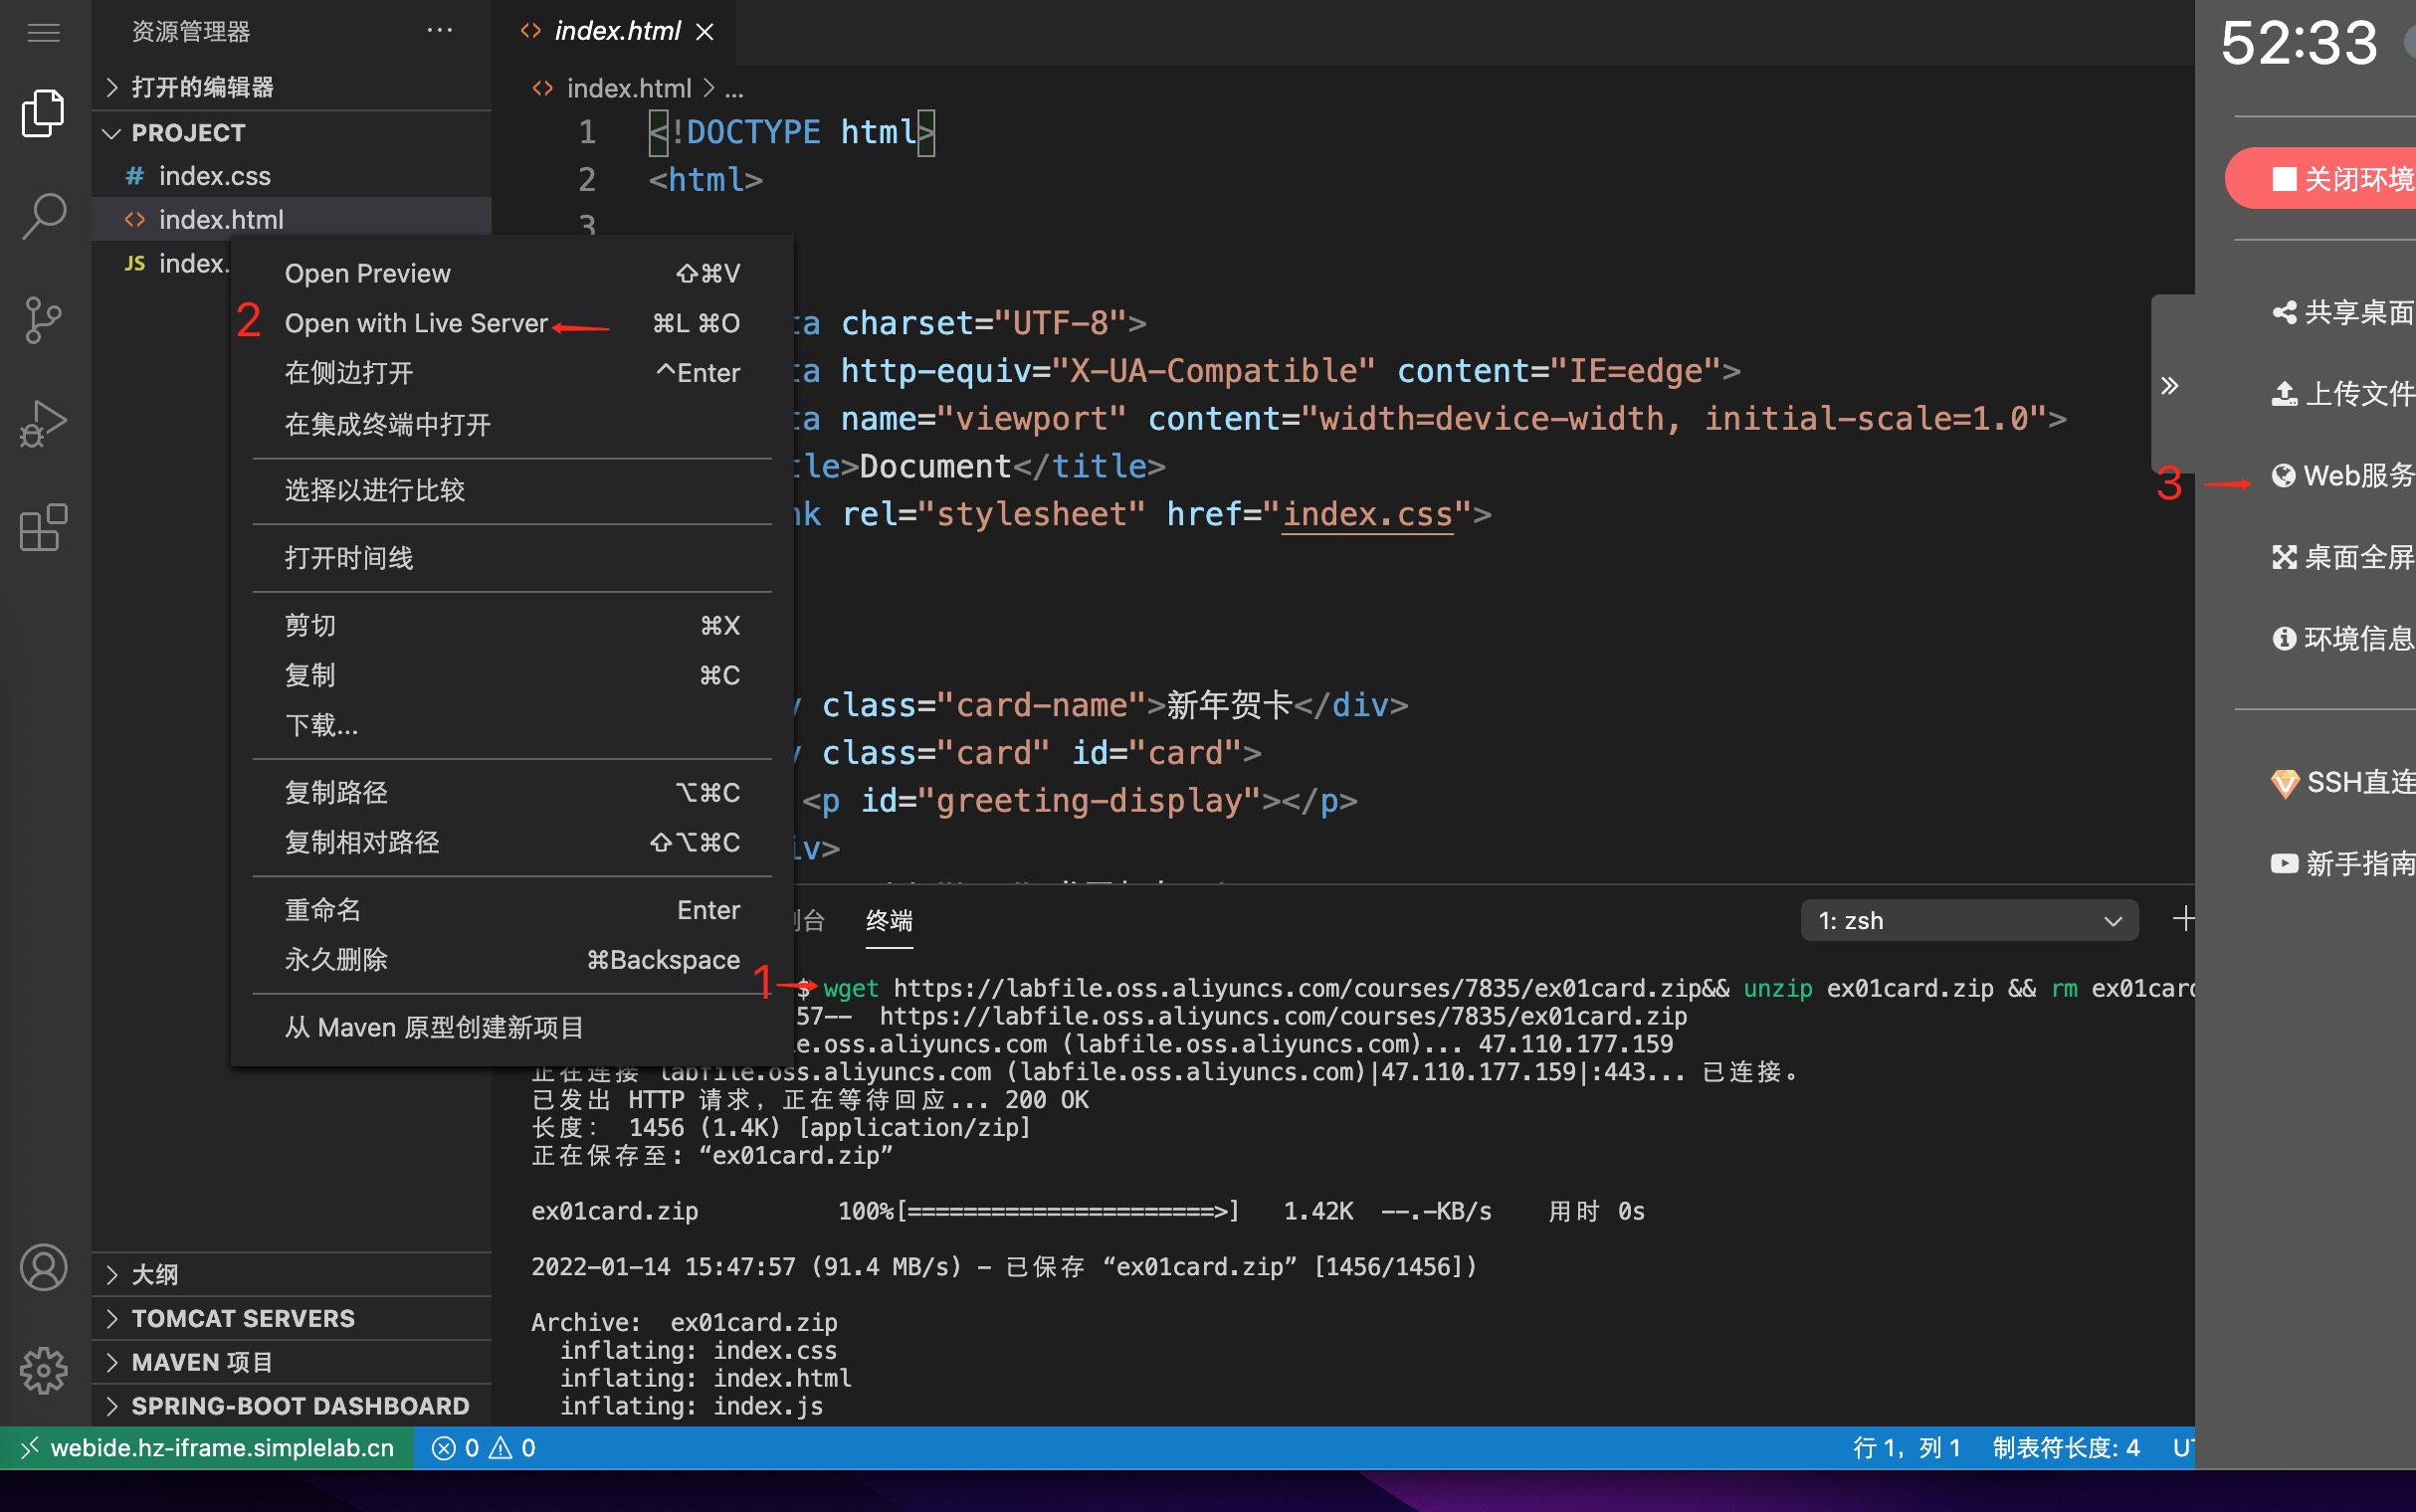This screenshot has height=1512, width=2416.
Task: Click the hamburger menu icon at top left
Action: point(43,33)
